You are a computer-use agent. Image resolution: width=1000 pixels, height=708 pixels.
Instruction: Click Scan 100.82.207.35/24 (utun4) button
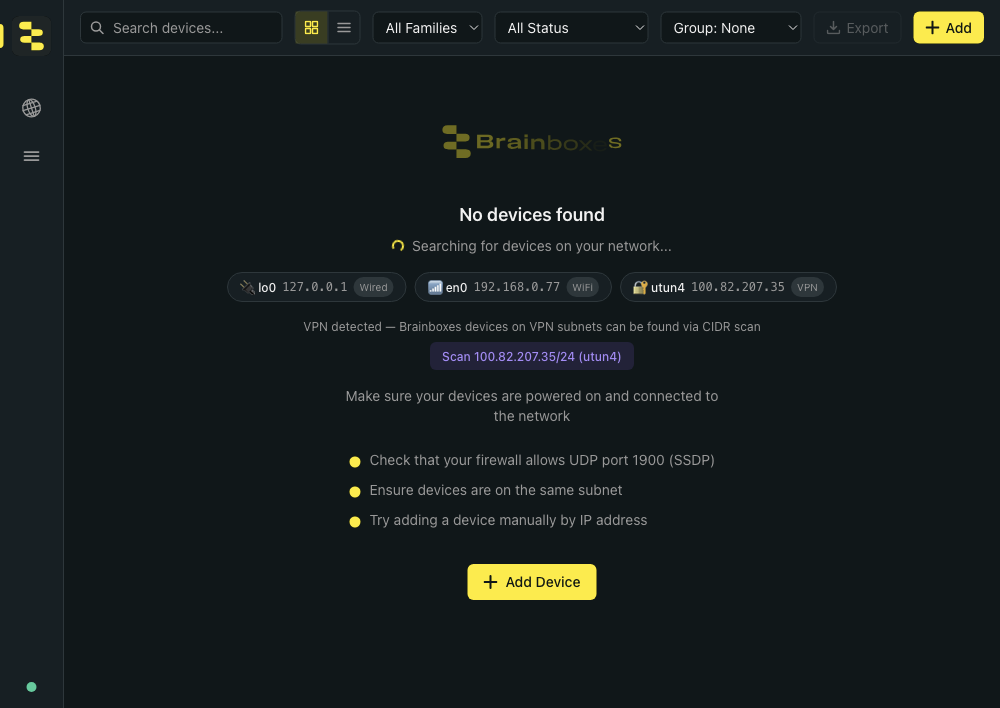pos(532,357)
